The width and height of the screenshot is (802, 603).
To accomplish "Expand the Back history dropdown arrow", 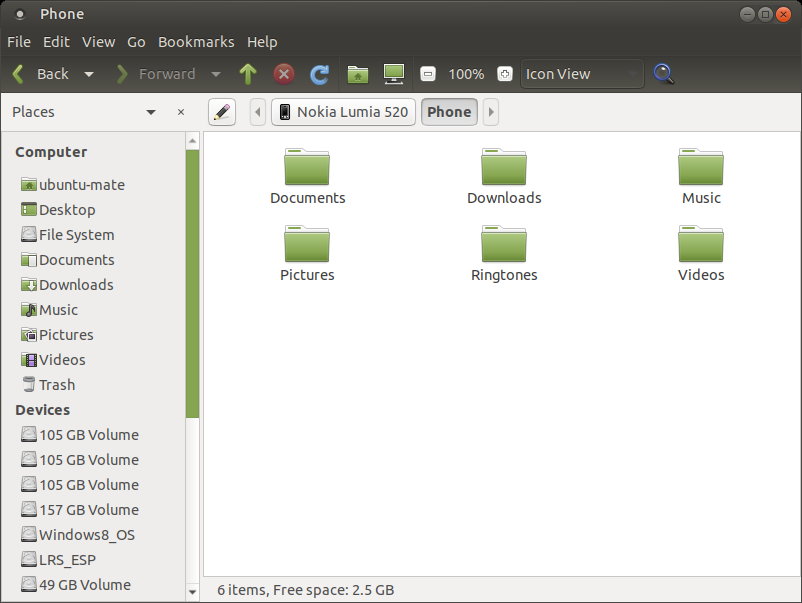I will tap(89, 74).
